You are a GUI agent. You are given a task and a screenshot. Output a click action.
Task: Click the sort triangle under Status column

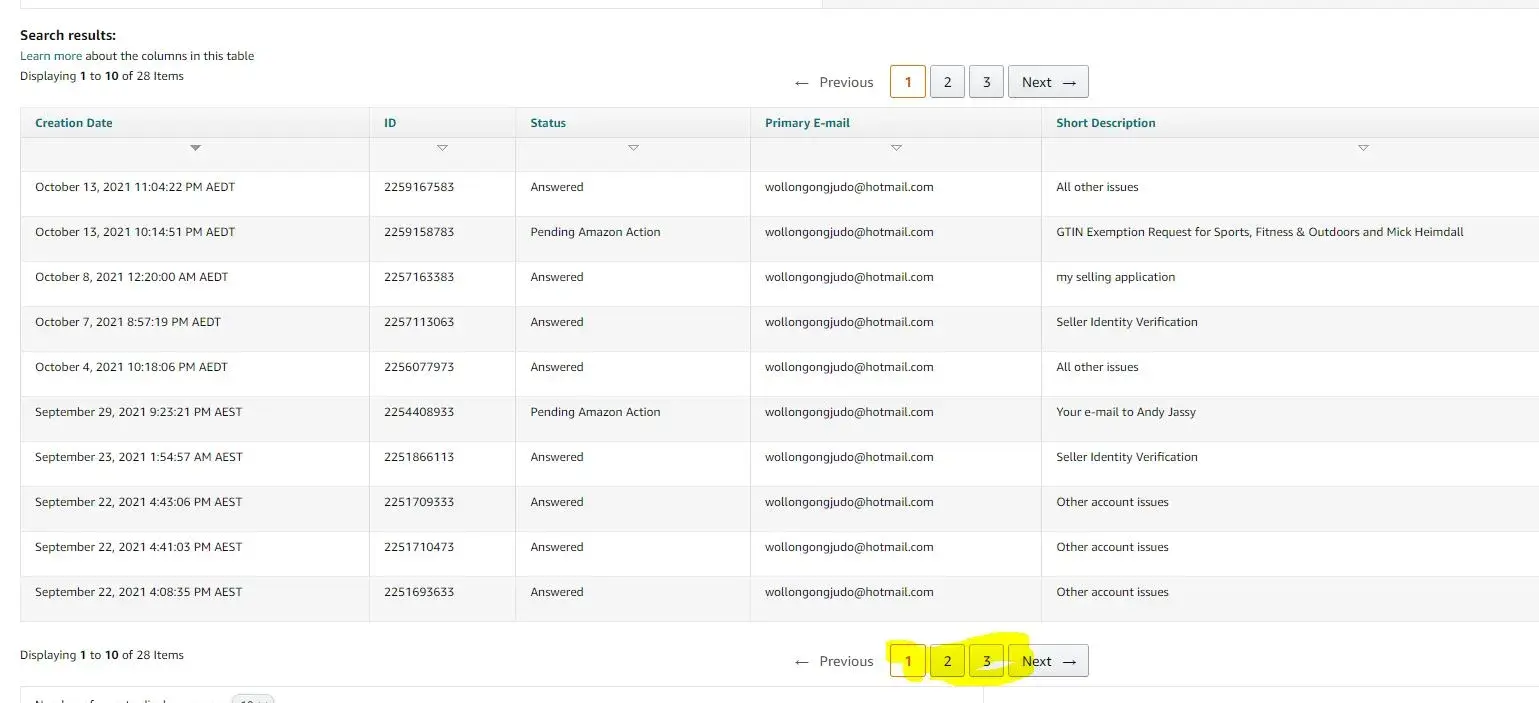pyautogui.click(x=633, y=148)
